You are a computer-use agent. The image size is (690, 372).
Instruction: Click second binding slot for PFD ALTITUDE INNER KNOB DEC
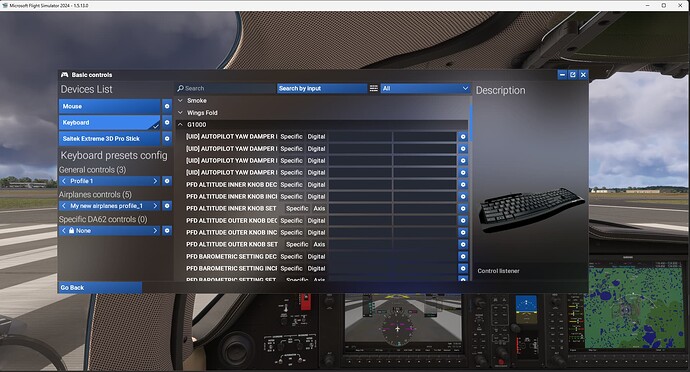tap(425, 184)
